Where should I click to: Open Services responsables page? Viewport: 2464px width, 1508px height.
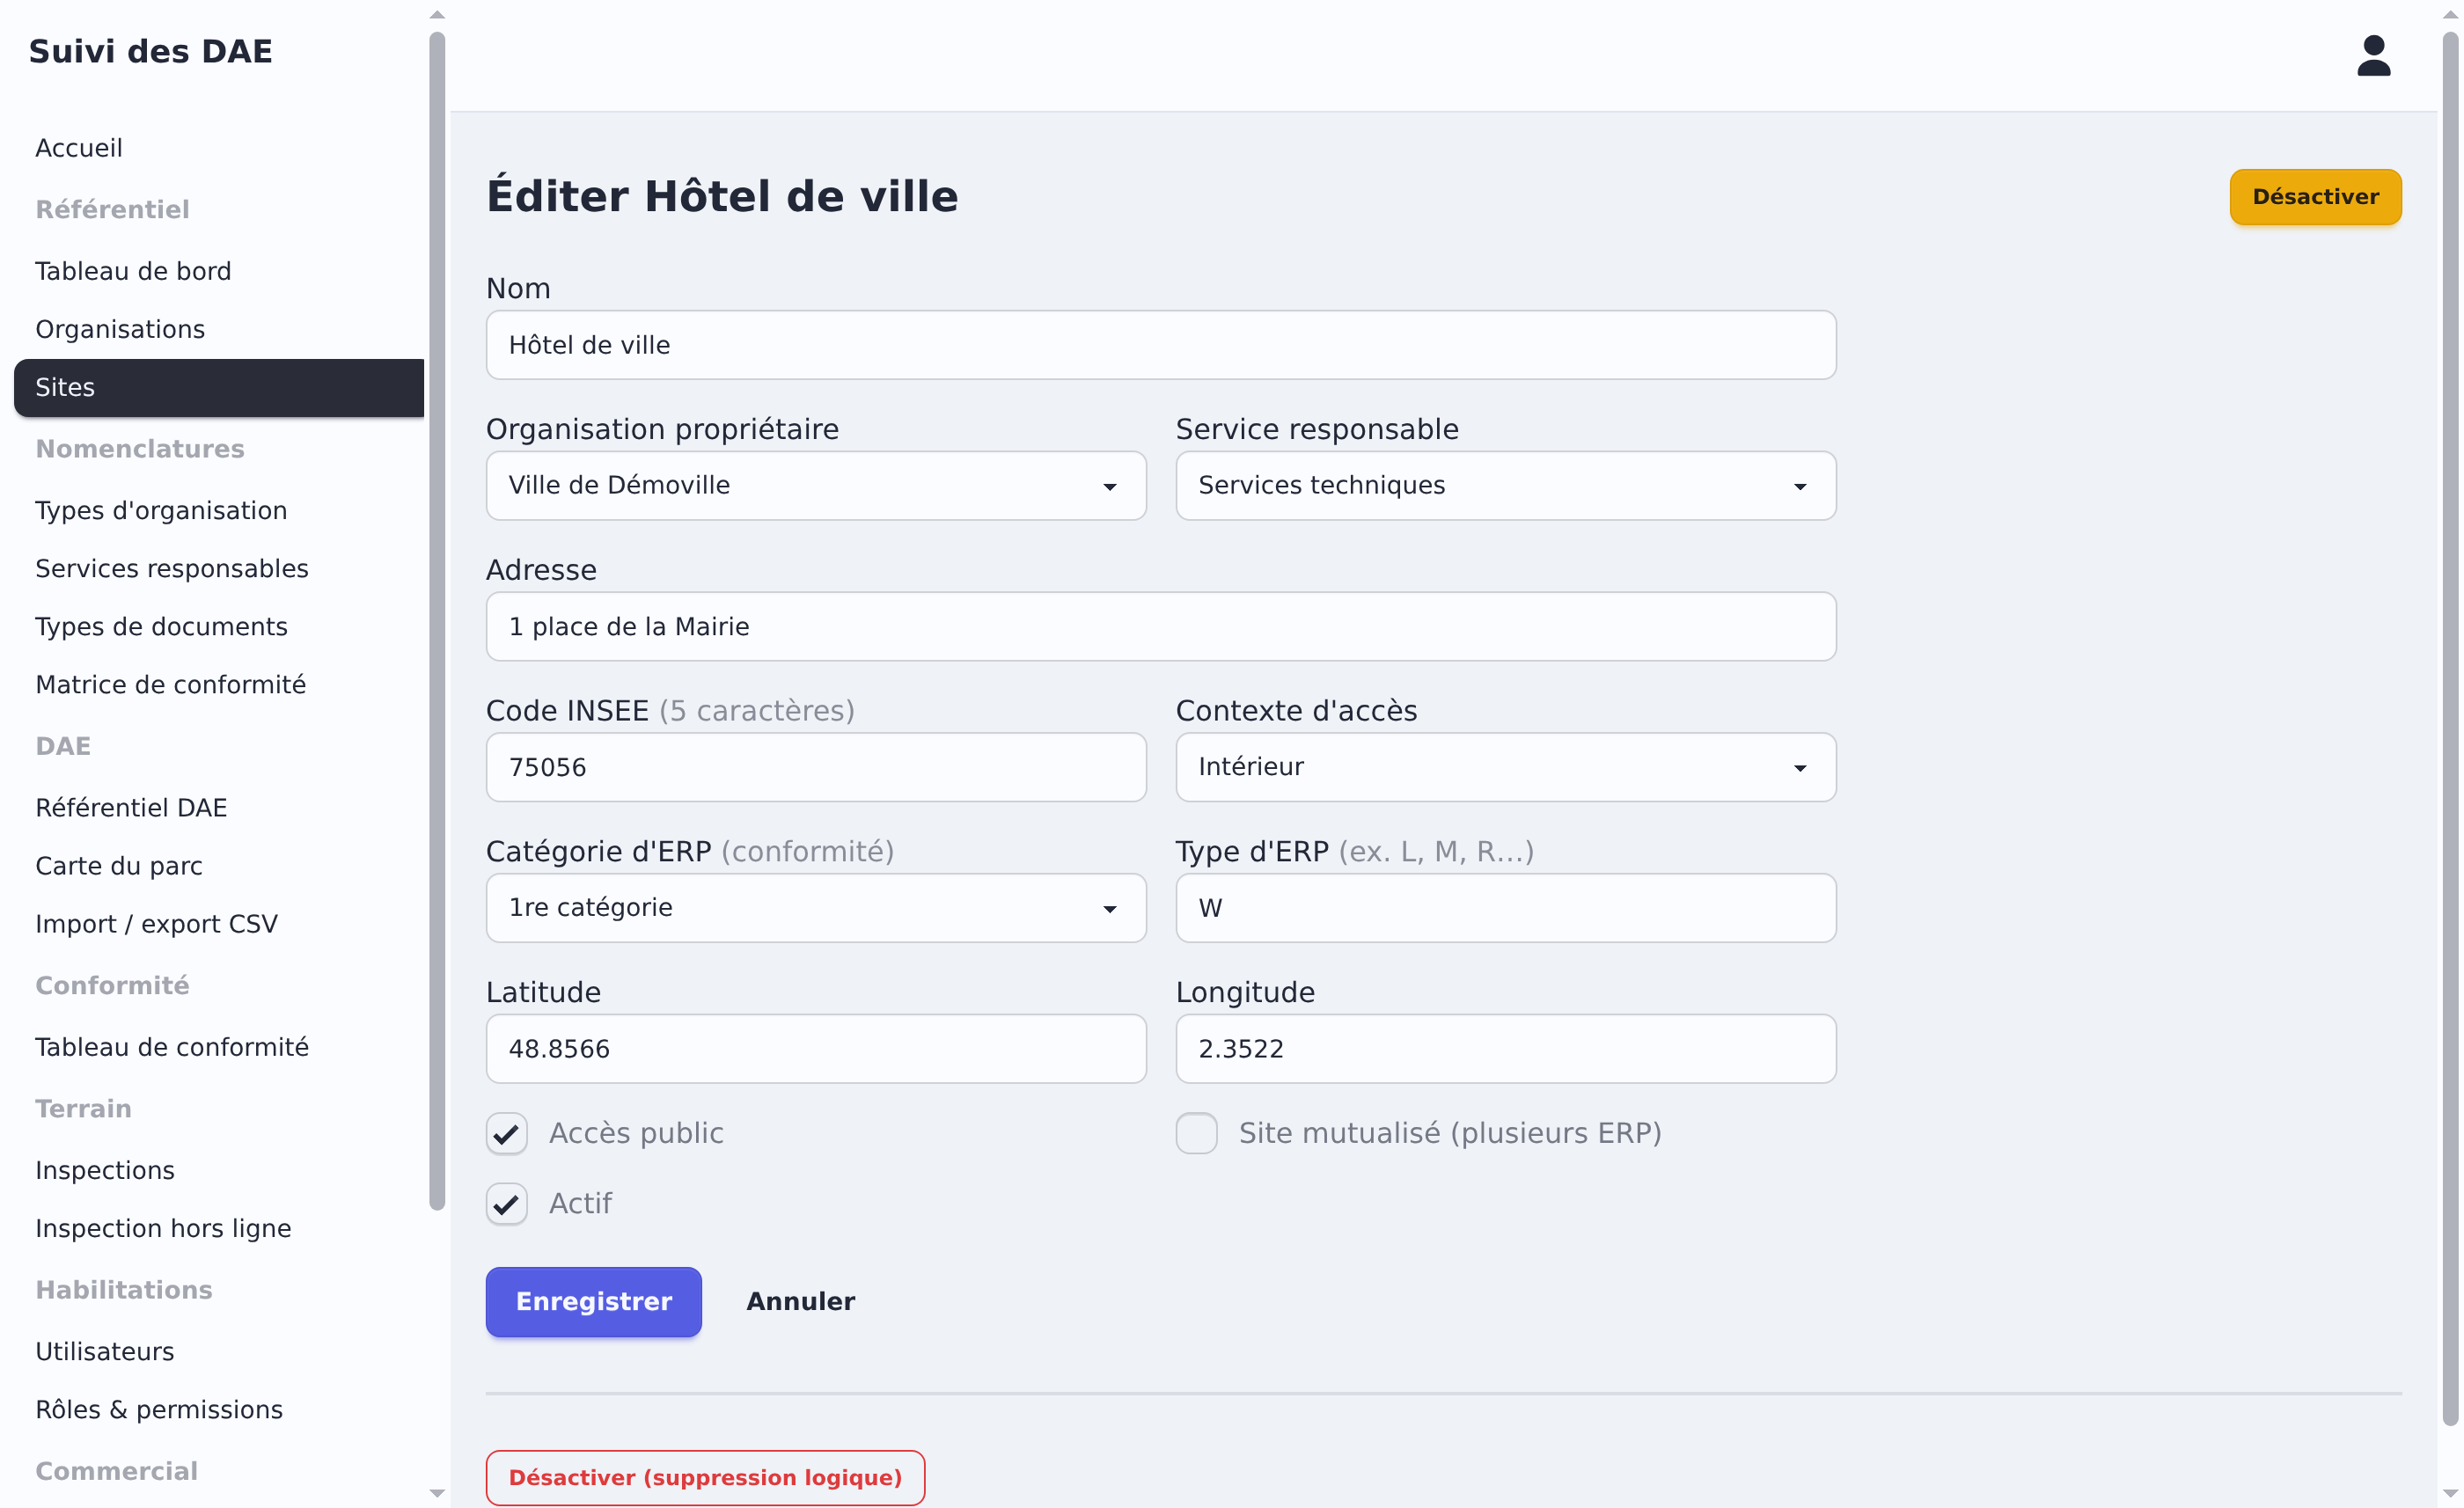219,568
